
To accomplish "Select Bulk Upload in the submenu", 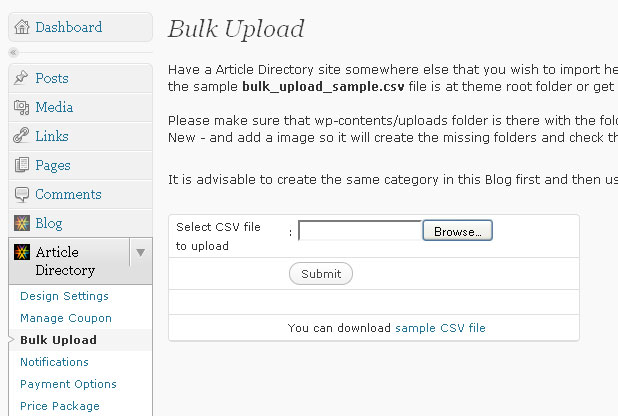I will (58, 340).
